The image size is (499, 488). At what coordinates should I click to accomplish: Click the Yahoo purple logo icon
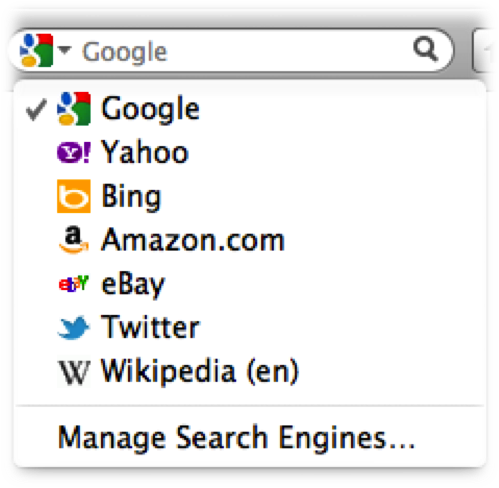(x=74, y=153)
